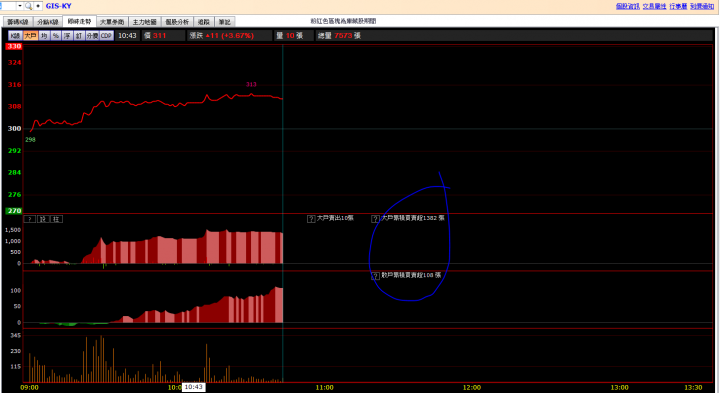This screenshot has width=720, height=393.
Task: Click the 個股資訊 link
Action: (x=628, y=6)
